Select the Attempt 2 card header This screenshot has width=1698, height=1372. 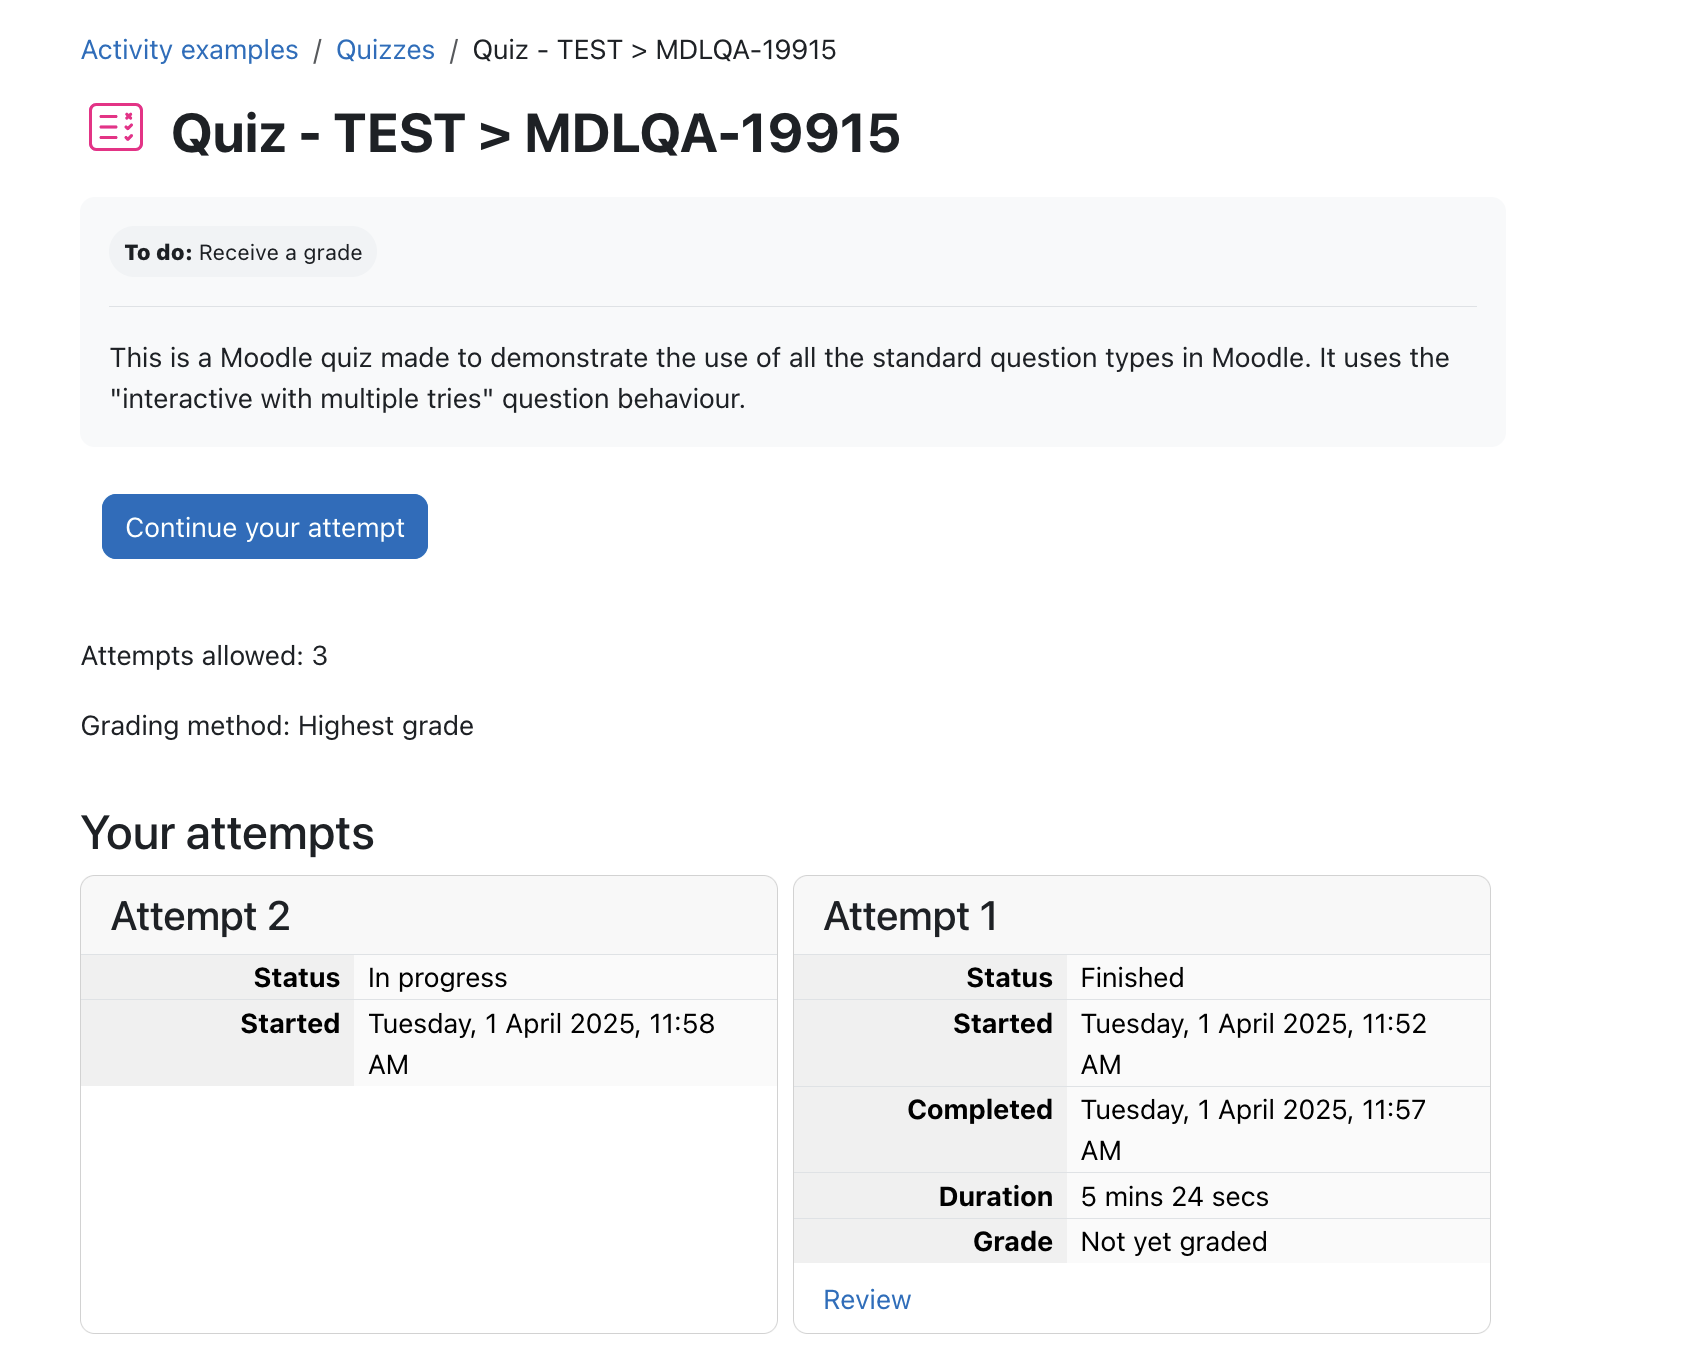click(429, 916)
